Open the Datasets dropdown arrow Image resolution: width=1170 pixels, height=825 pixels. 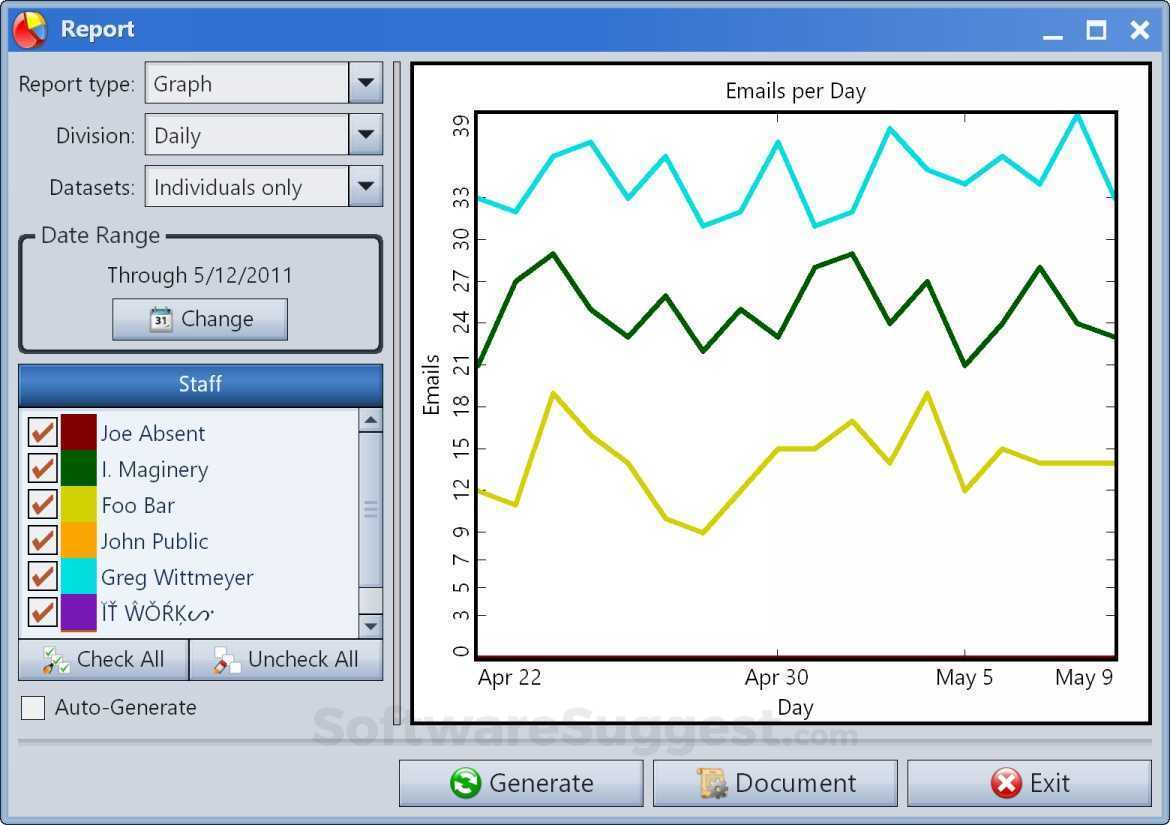[366, 186]
